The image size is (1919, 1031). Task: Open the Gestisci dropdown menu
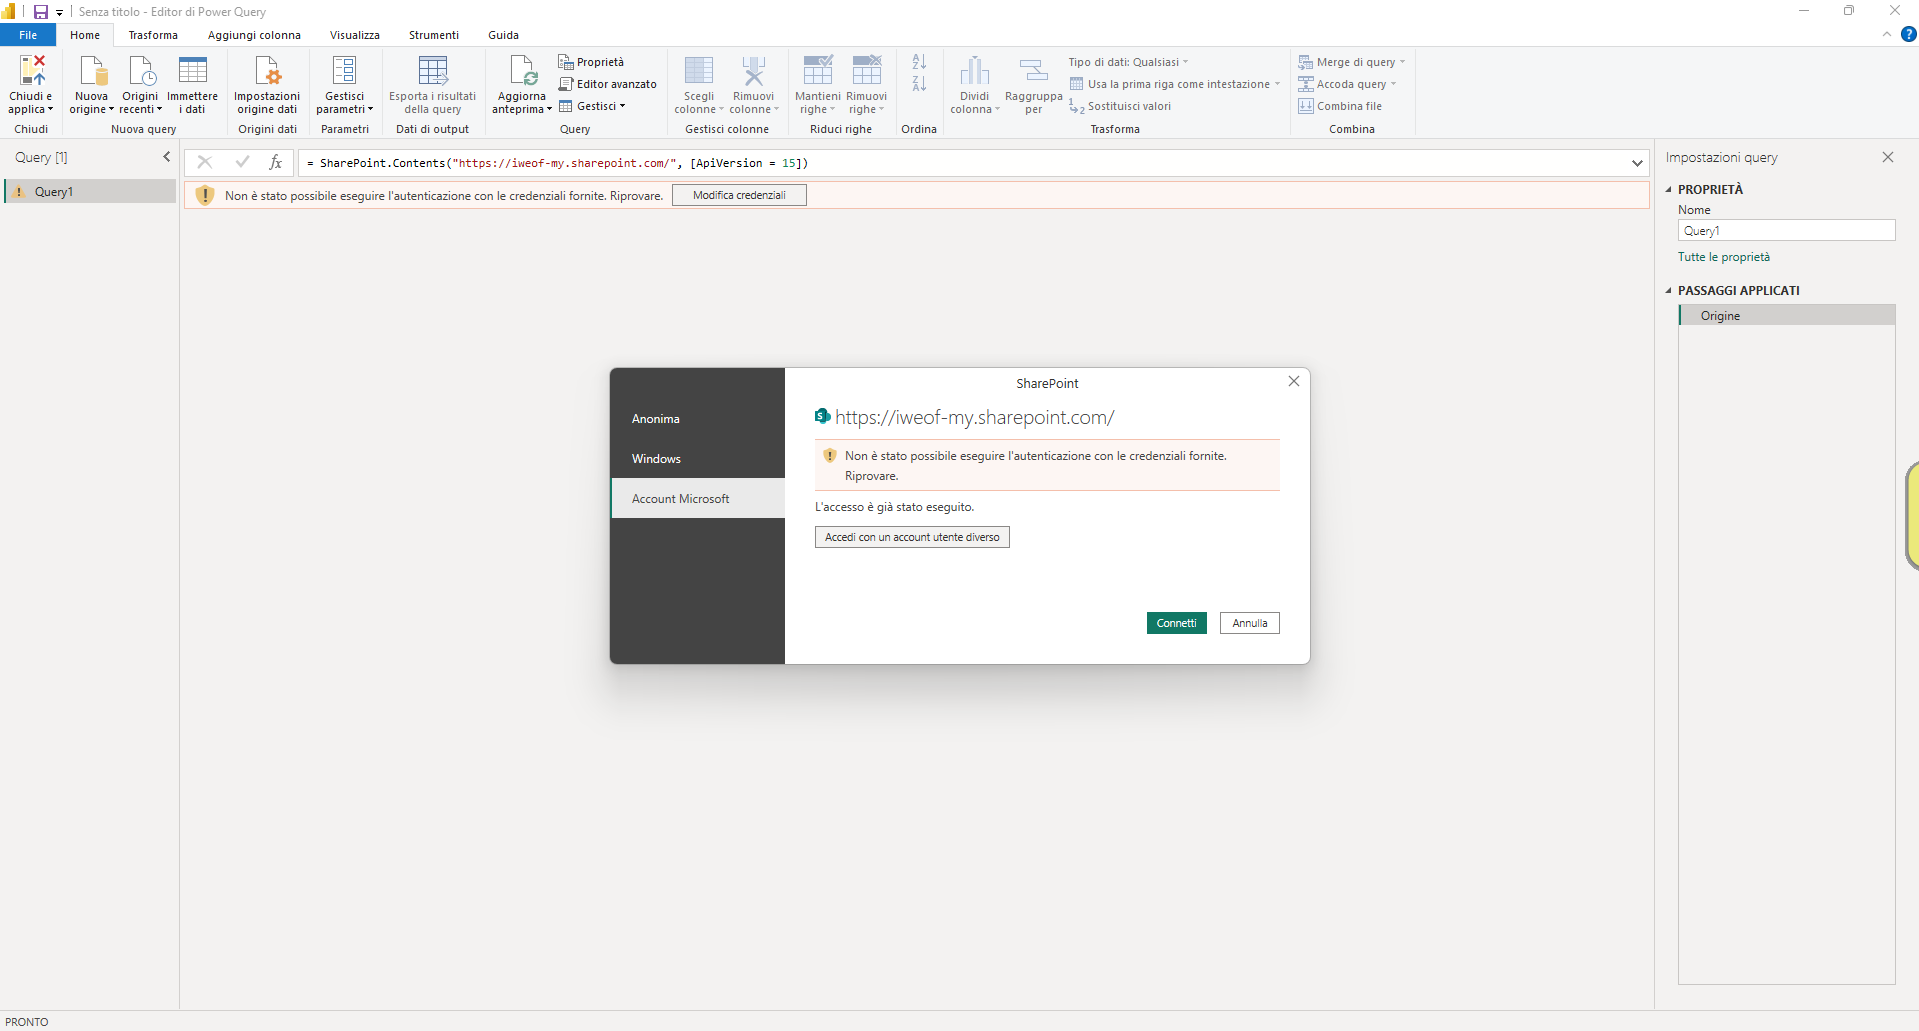coord(592,106)
